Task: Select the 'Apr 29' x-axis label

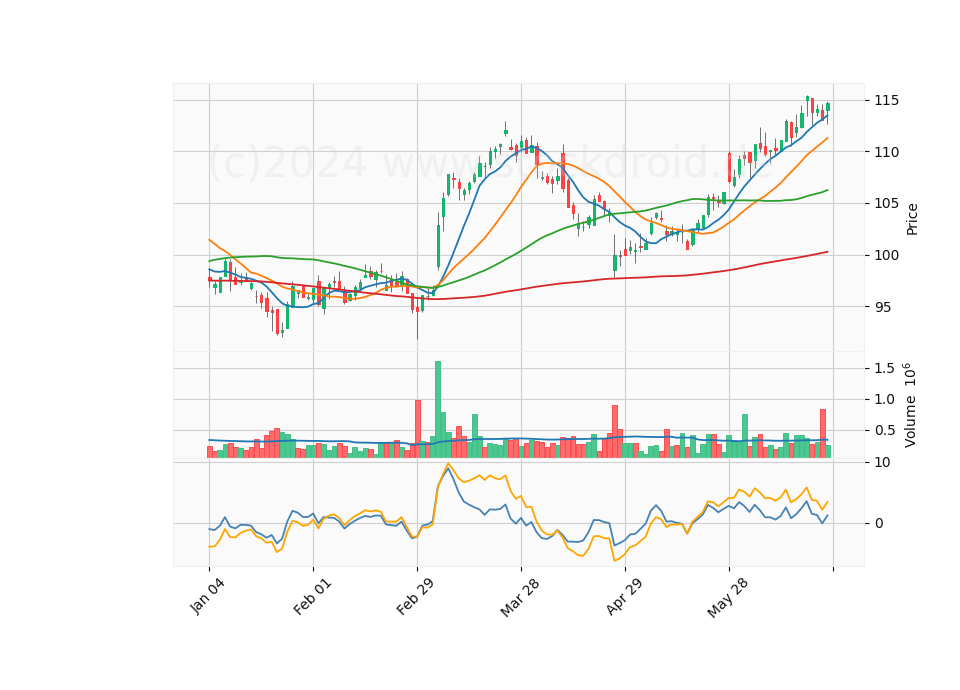Action: point(624,596)
